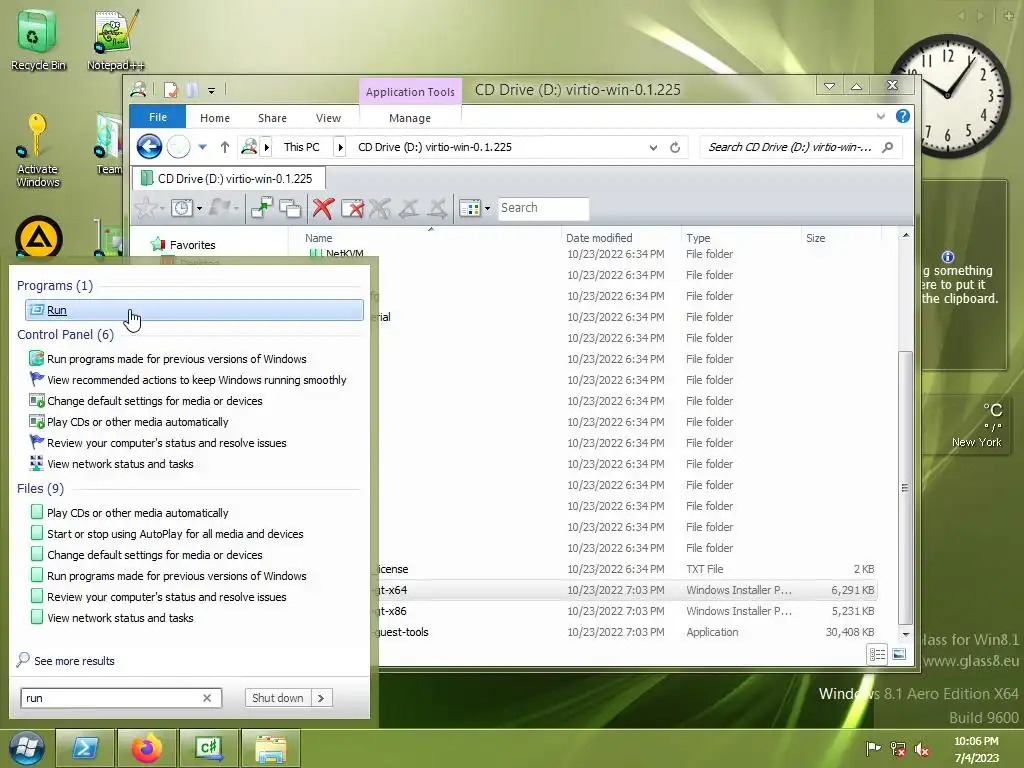
Task: Select Favorites in the navigation pane
Action: (x=192, y=245)
